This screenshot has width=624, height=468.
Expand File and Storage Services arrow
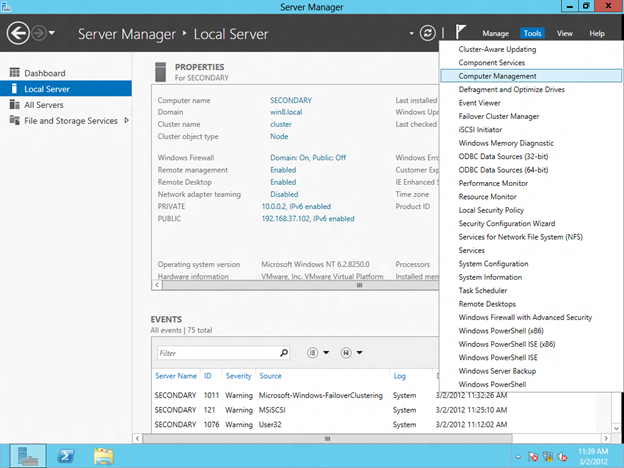tap(125, 121)
